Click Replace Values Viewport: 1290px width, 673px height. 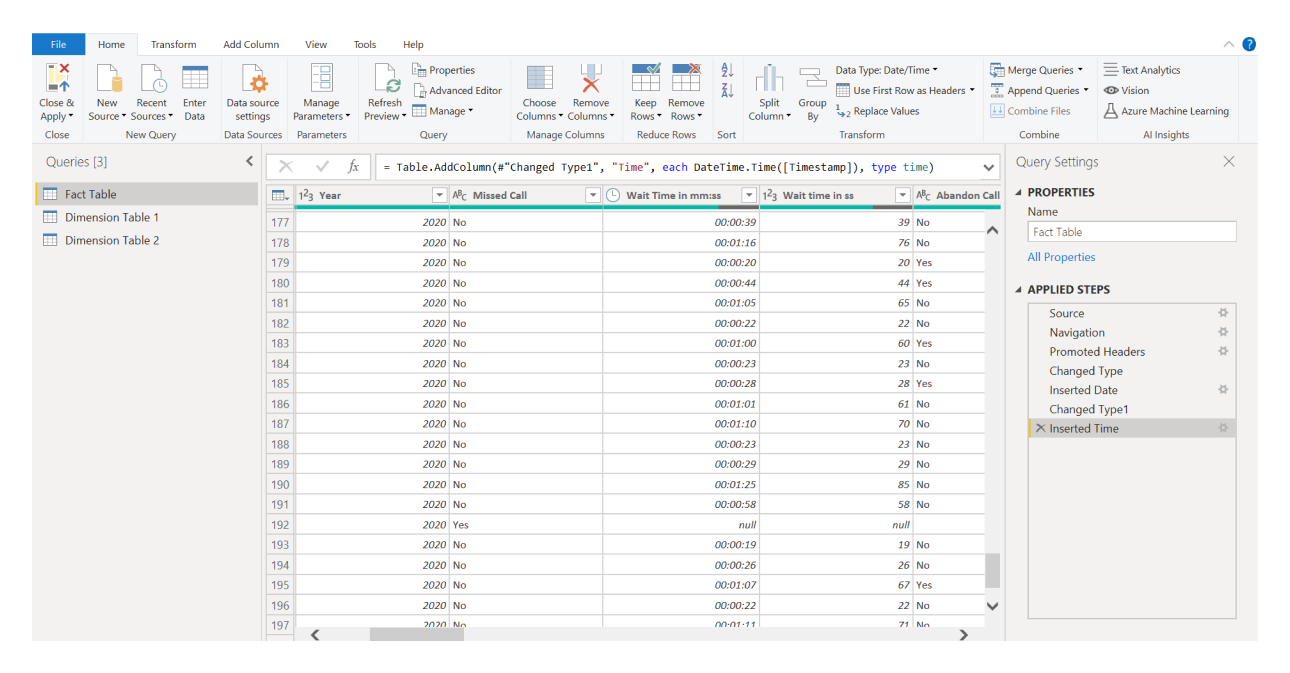(x=878, y=111)
